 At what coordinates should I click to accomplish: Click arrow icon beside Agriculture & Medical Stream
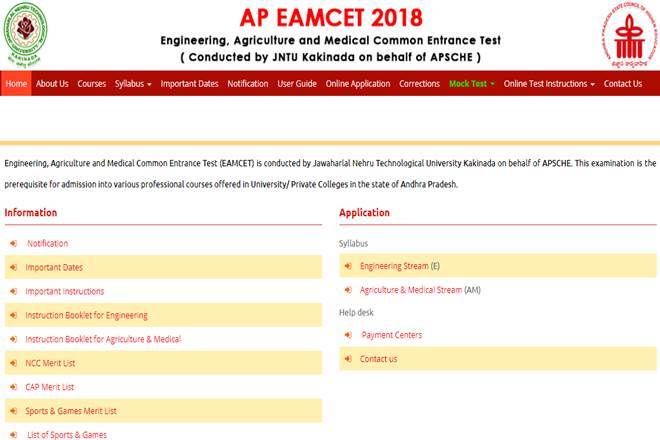tap(348, 290)
